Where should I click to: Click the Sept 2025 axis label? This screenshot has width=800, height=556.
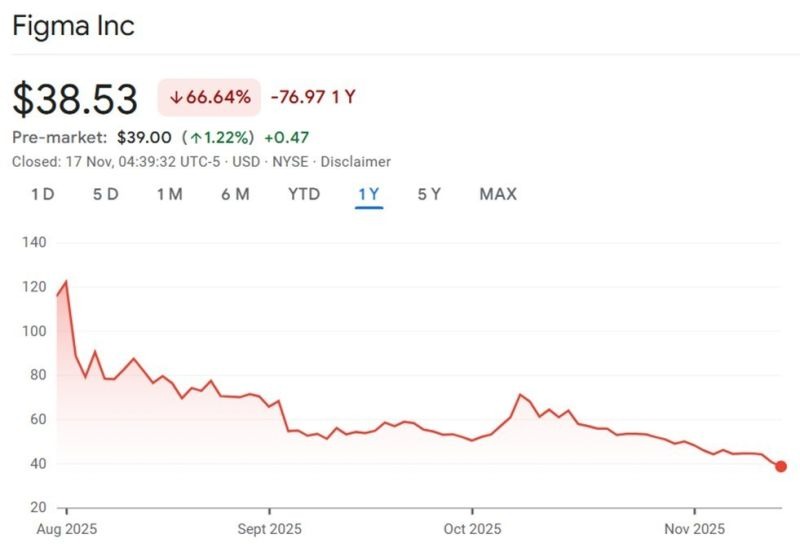(x=268, y=527)
